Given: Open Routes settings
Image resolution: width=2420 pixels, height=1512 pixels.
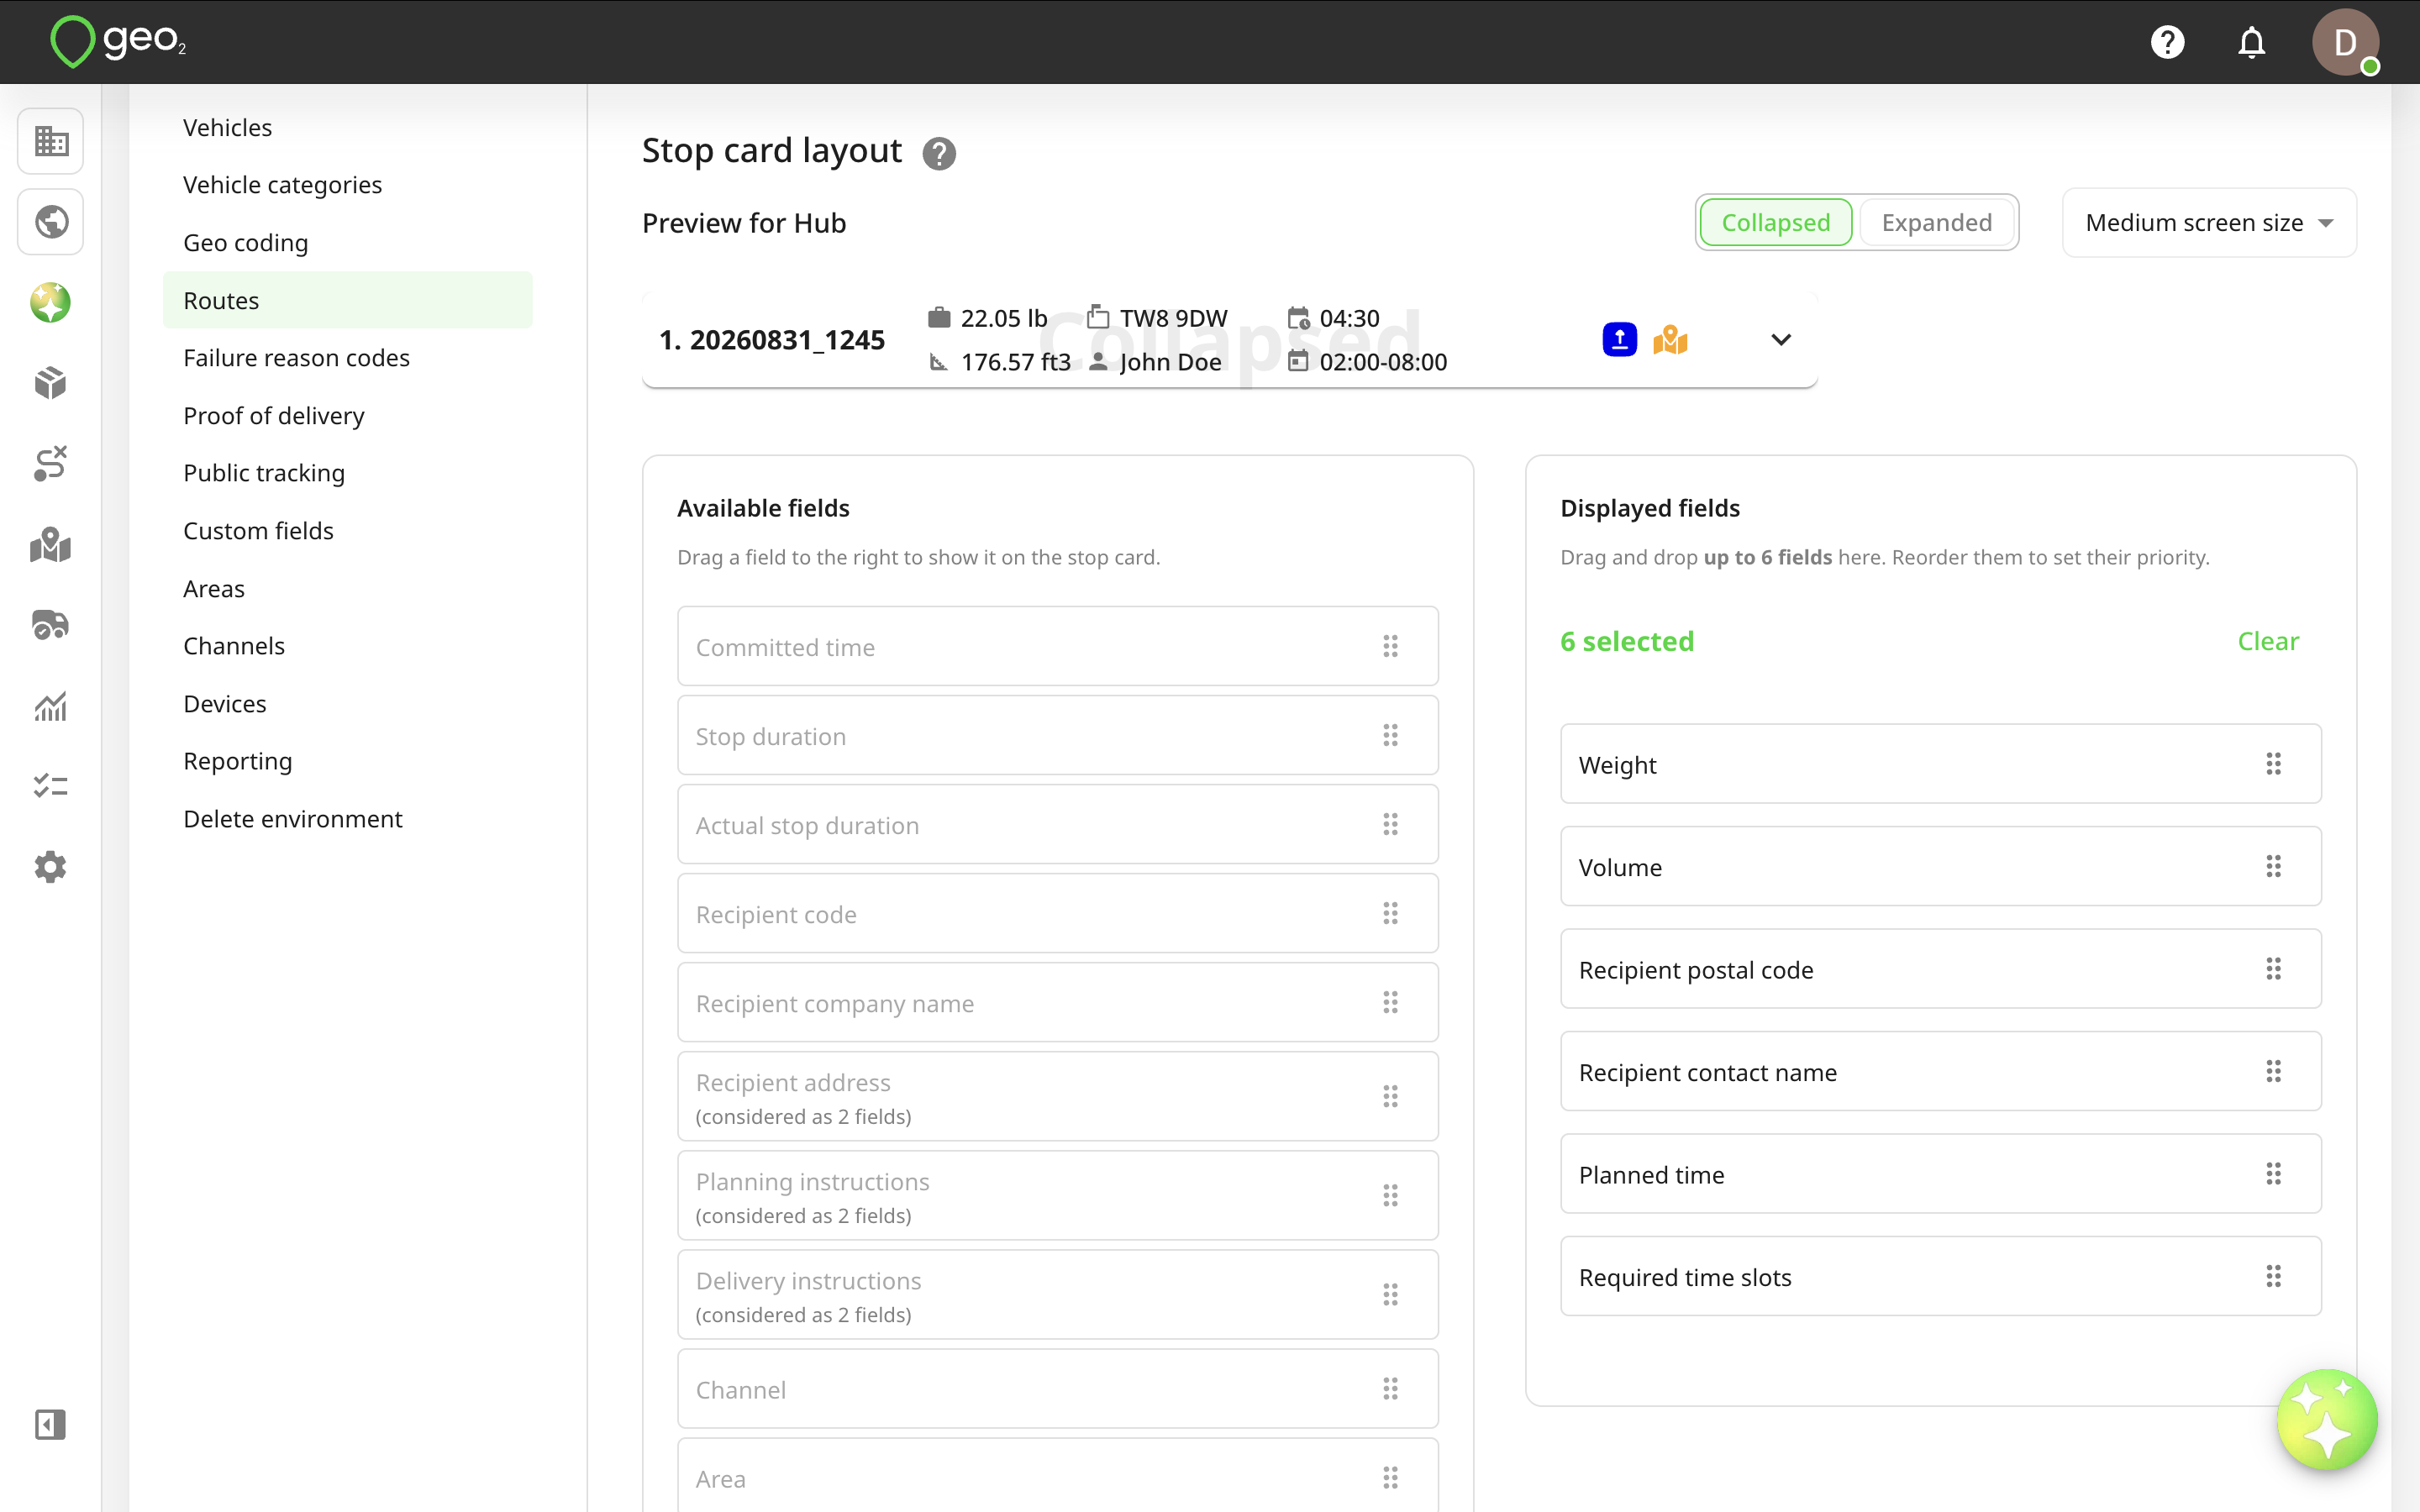Looking at the screenshot, I should [347, 300].
